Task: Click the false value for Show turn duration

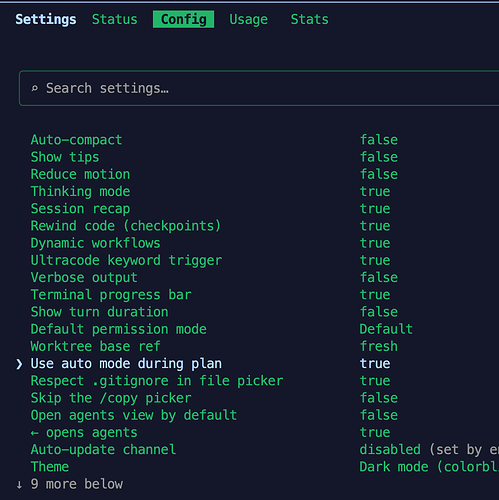Action: coord(379,312)
